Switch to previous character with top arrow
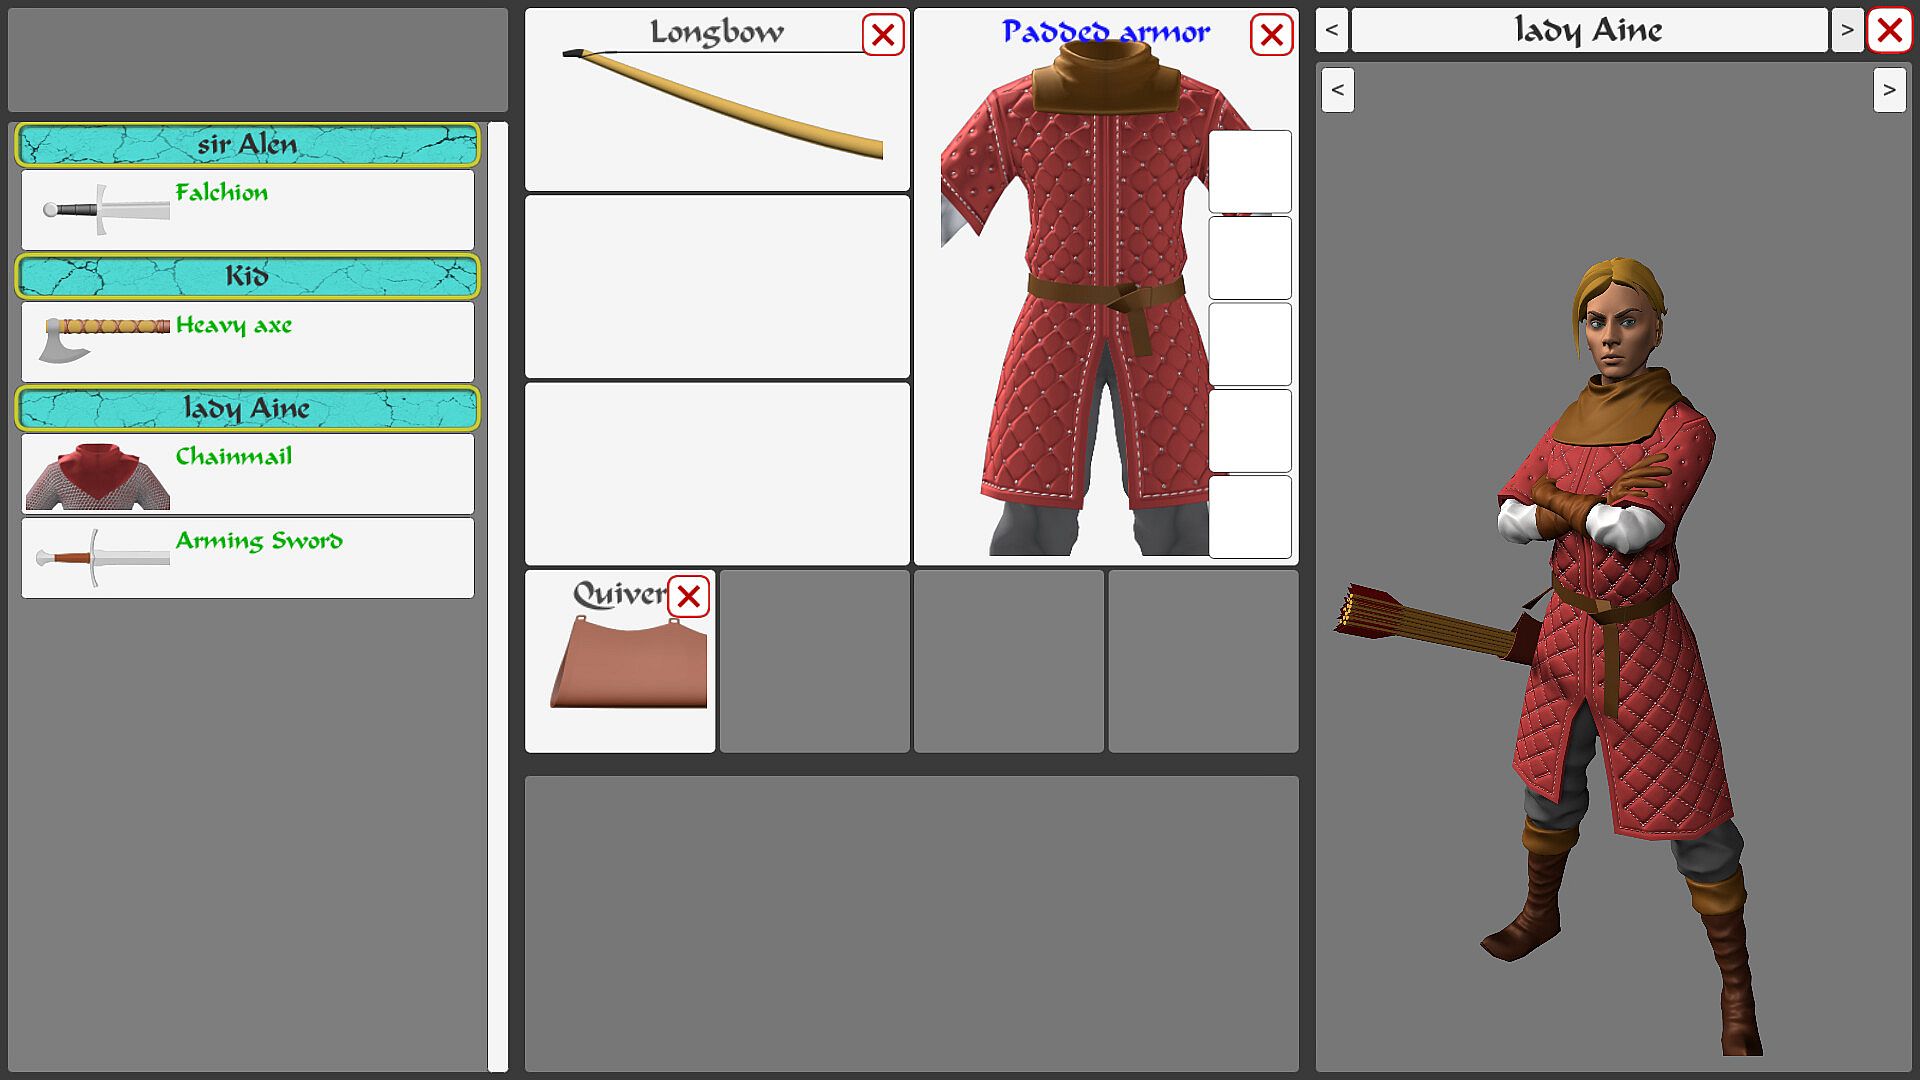 click(1331, 30)
